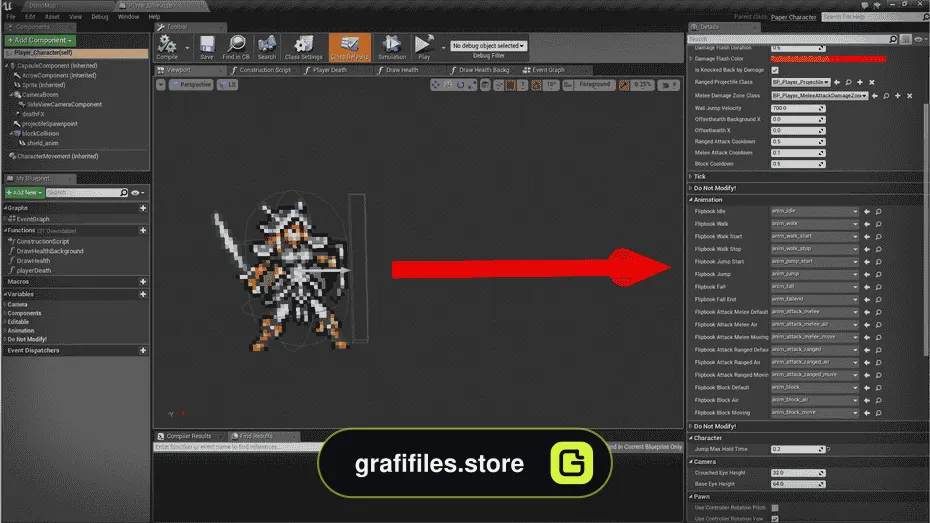Save the blueprint with Save icon
The height and width of the screenshot is (523, 930).
click(x=206, y=47)
